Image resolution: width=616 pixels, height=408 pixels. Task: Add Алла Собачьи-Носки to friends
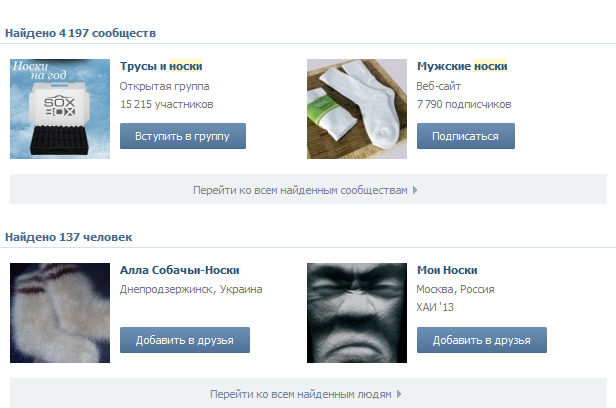[185, 340]
